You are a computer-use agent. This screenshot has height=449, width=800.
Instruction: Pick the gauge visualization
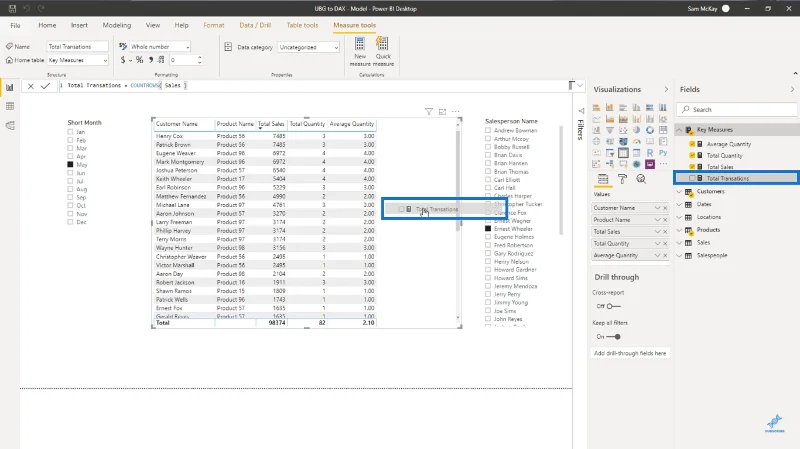(636, 141)
